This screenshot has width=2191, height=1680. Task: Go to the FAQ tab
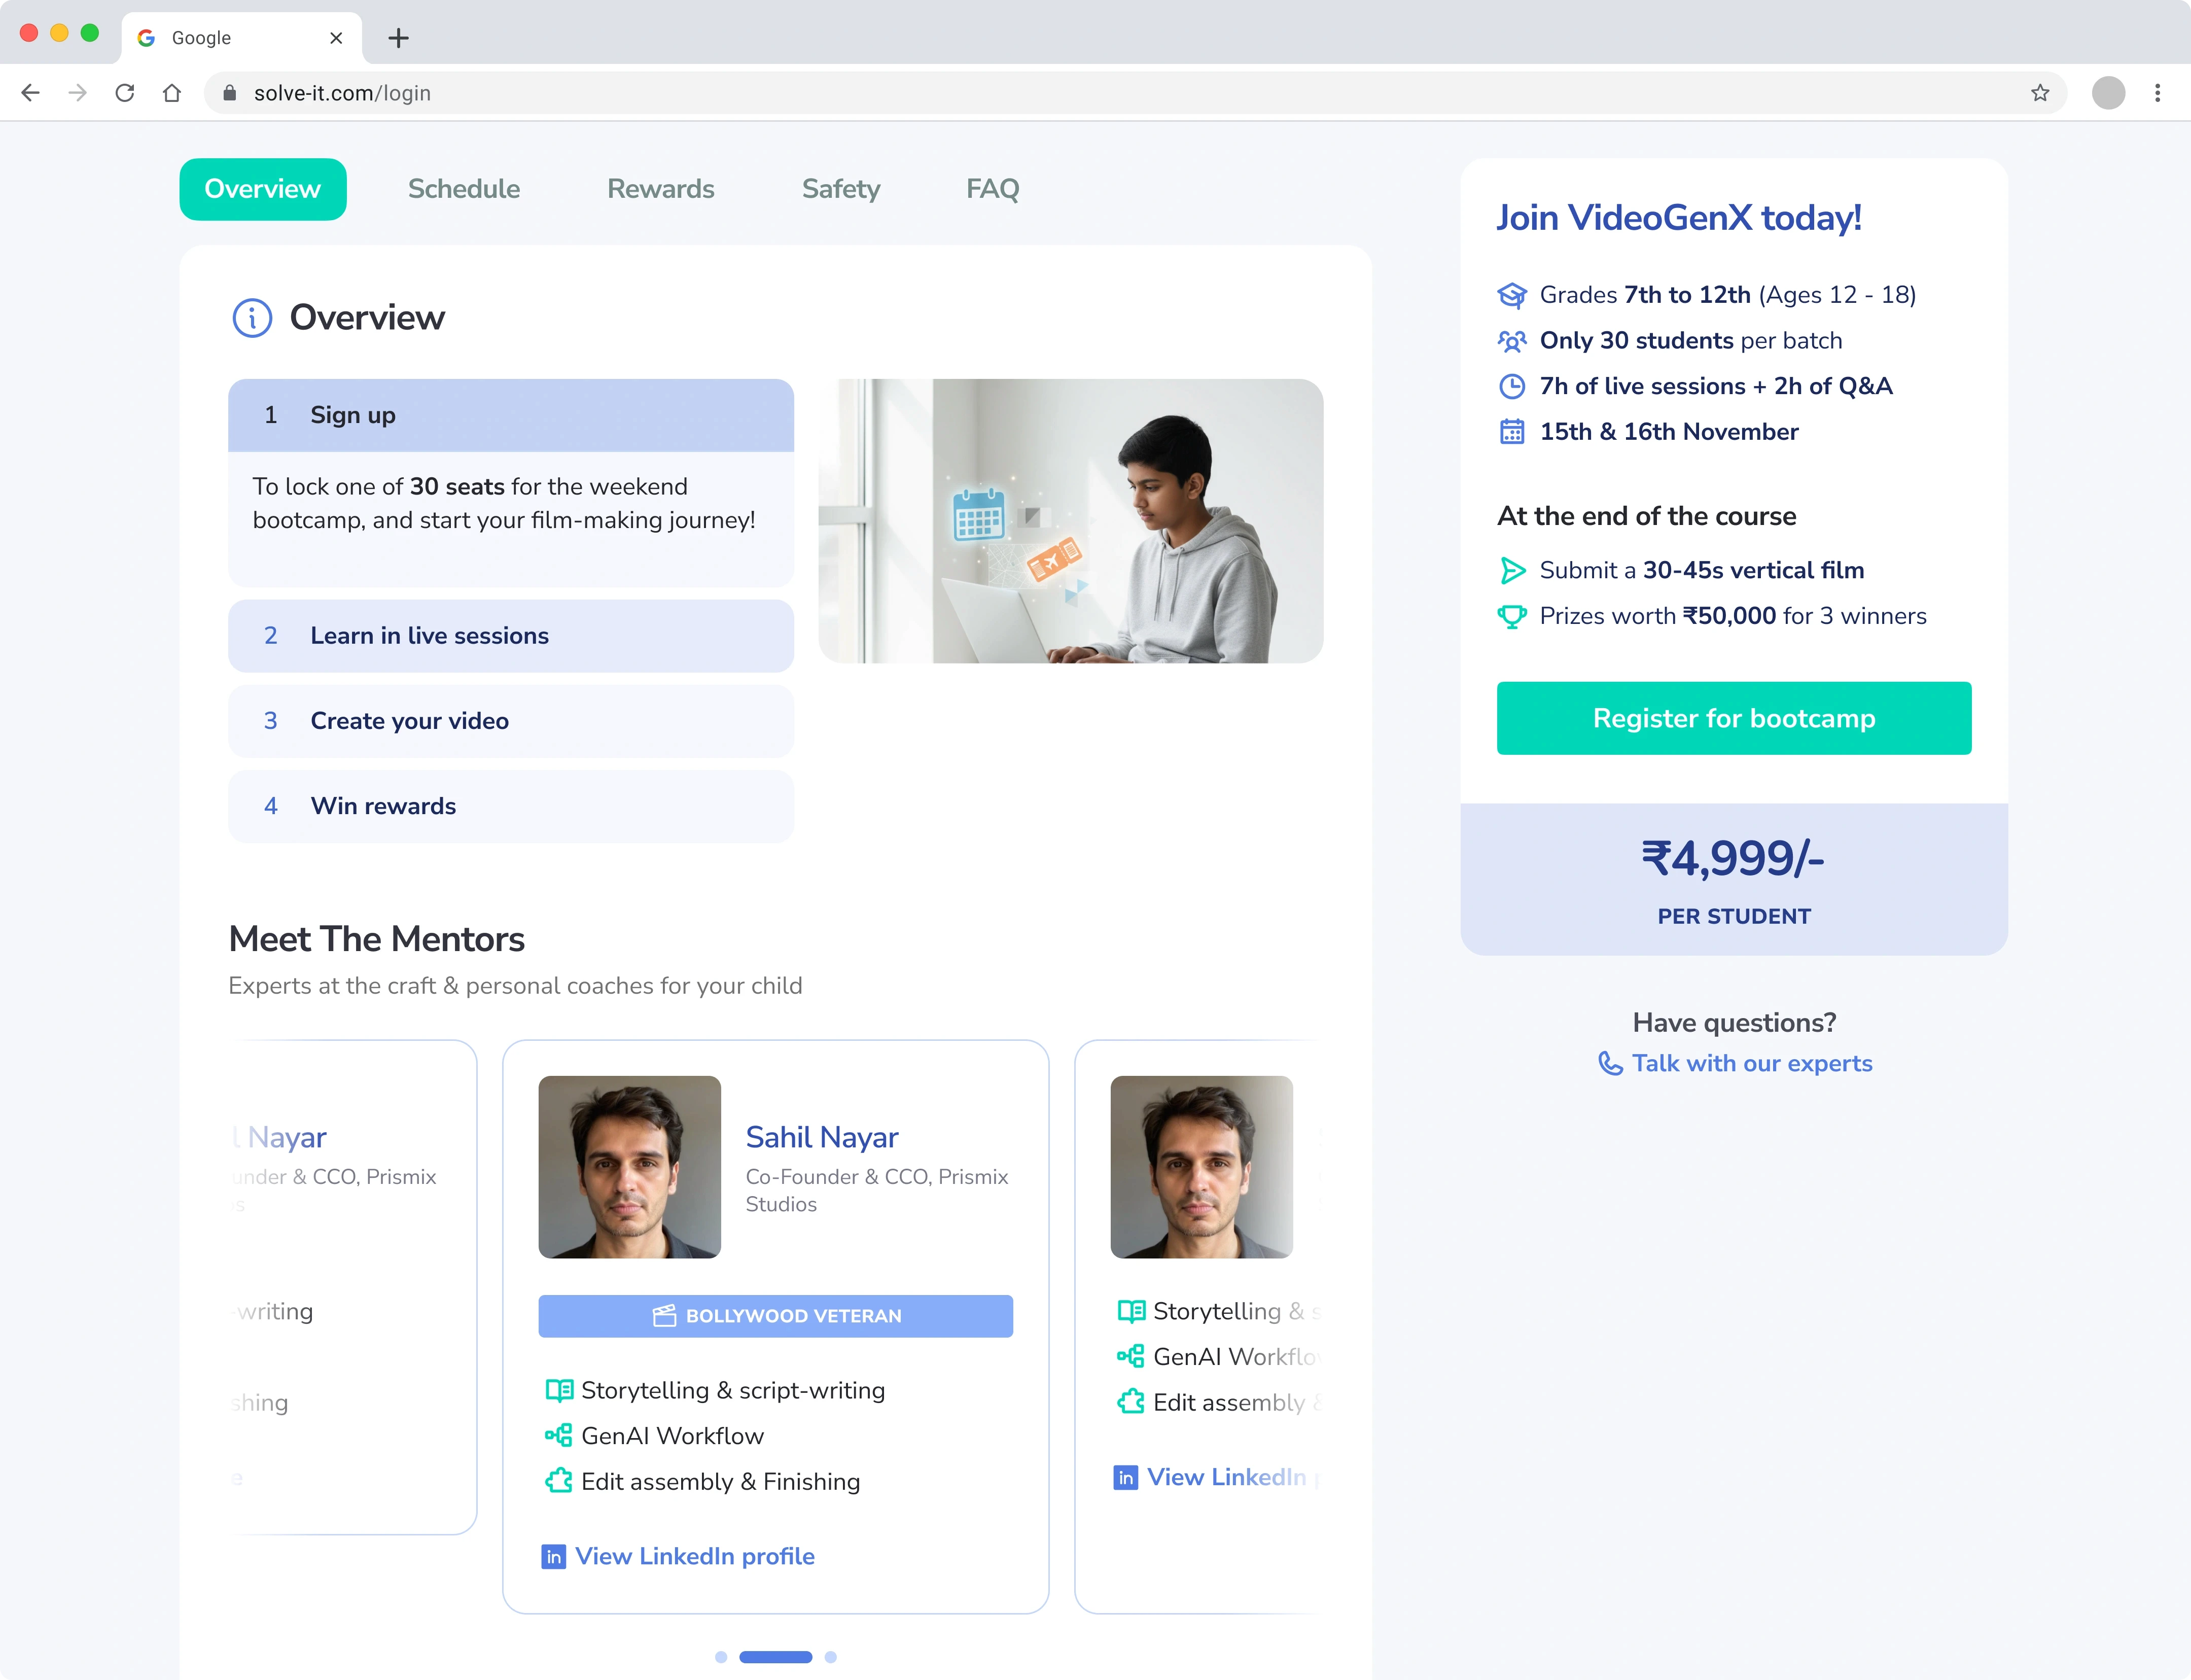pos(992,189)
